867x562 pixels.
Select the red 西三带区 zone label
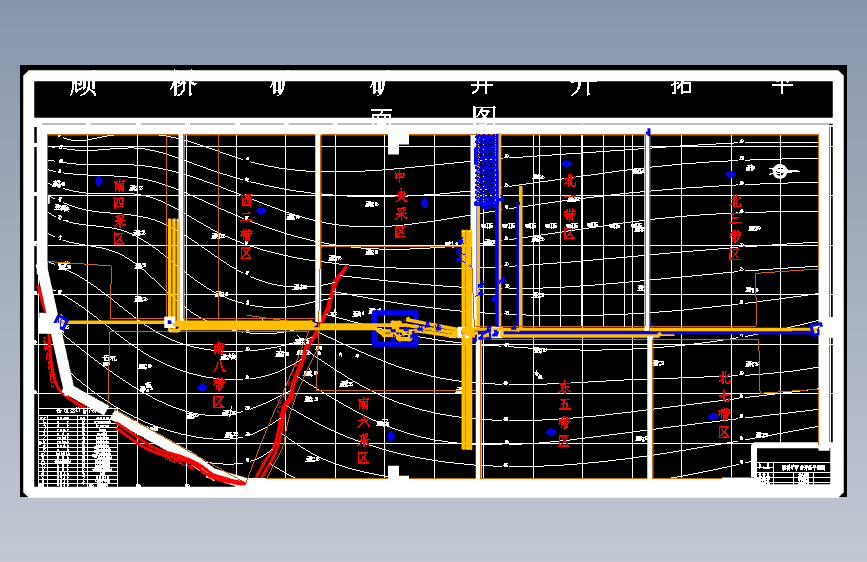(247, 227)
